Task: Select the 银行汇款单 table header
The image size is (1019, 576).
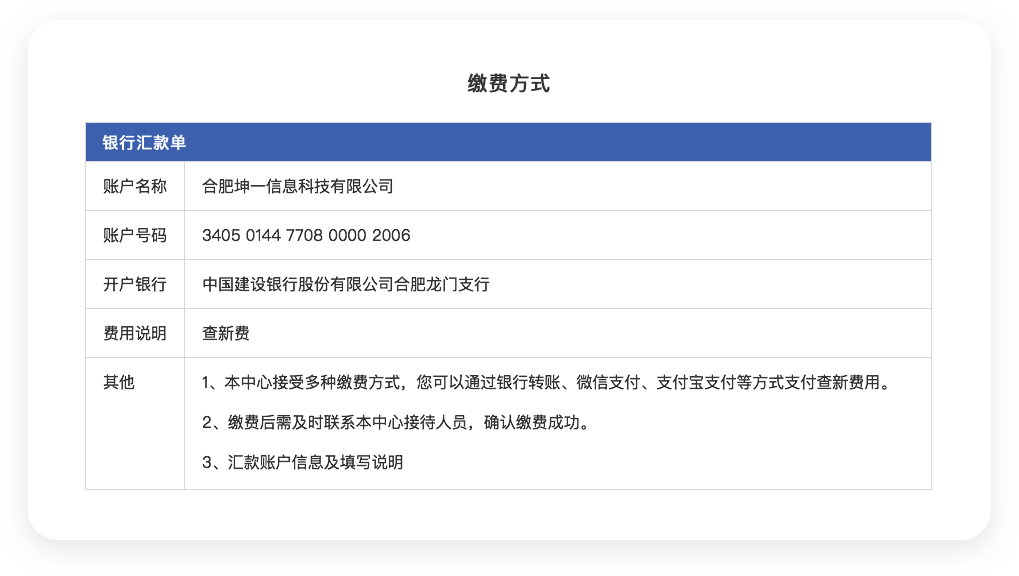Action: [508, 142]
